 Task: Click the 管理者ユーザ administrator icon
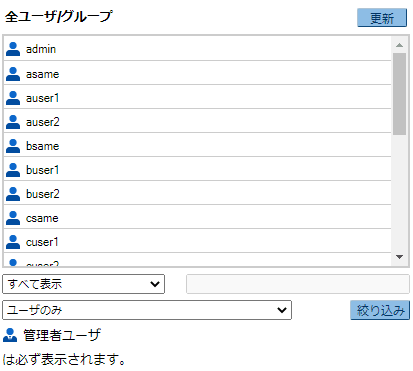(x=10, y=335)
